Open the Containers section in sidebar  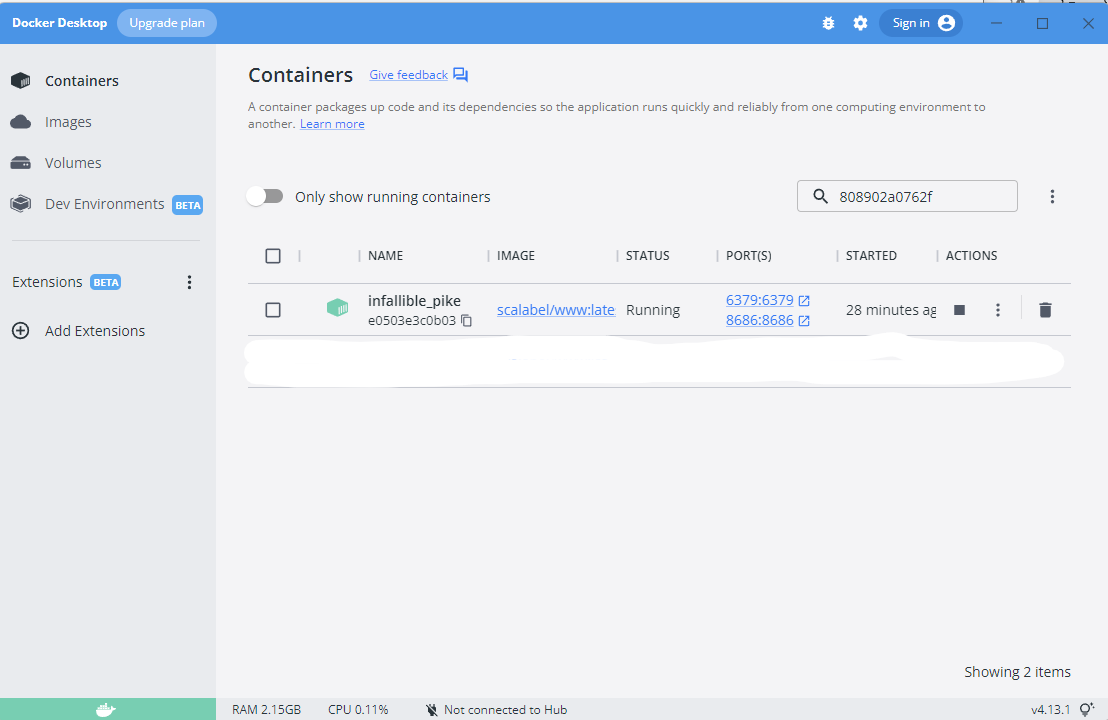(81, 81)
